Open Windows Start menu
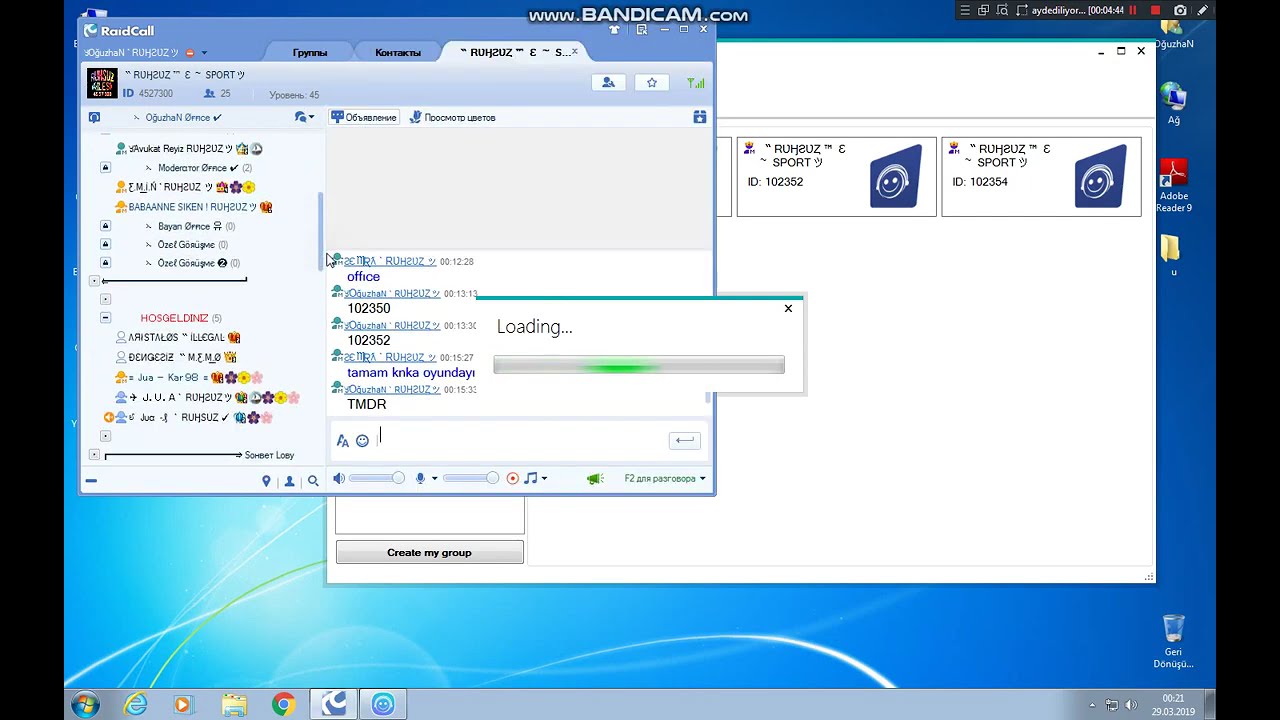This screenshot has width=1280, height=720. 85,705
